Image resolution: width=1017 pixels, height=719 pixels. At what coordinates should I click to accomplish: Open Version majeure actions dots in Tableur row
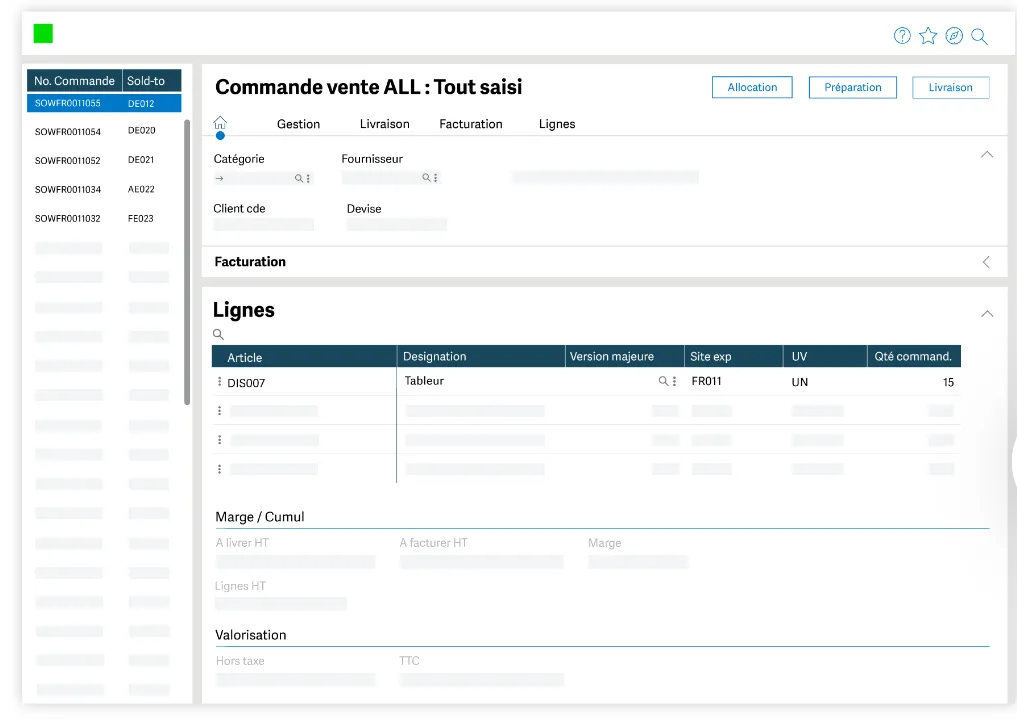pos(675,381)
